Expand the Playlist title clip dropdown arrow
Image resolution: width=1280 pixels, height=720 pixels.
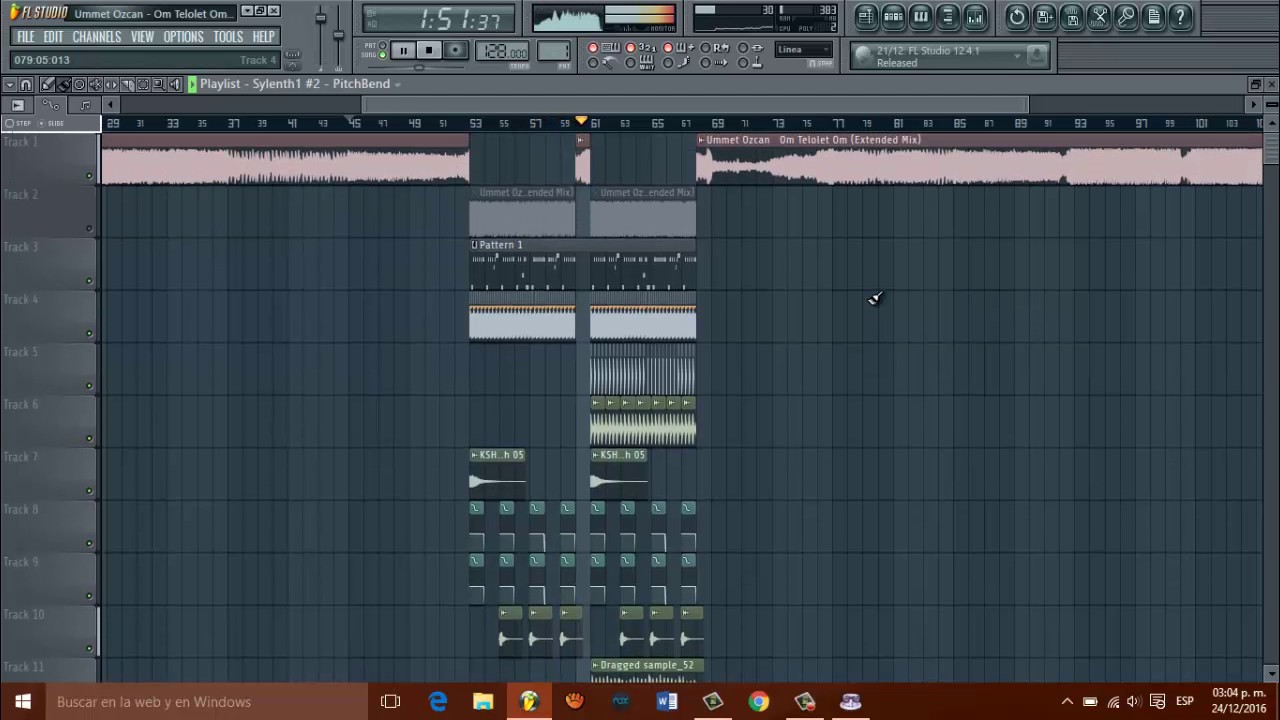point(397,85)
